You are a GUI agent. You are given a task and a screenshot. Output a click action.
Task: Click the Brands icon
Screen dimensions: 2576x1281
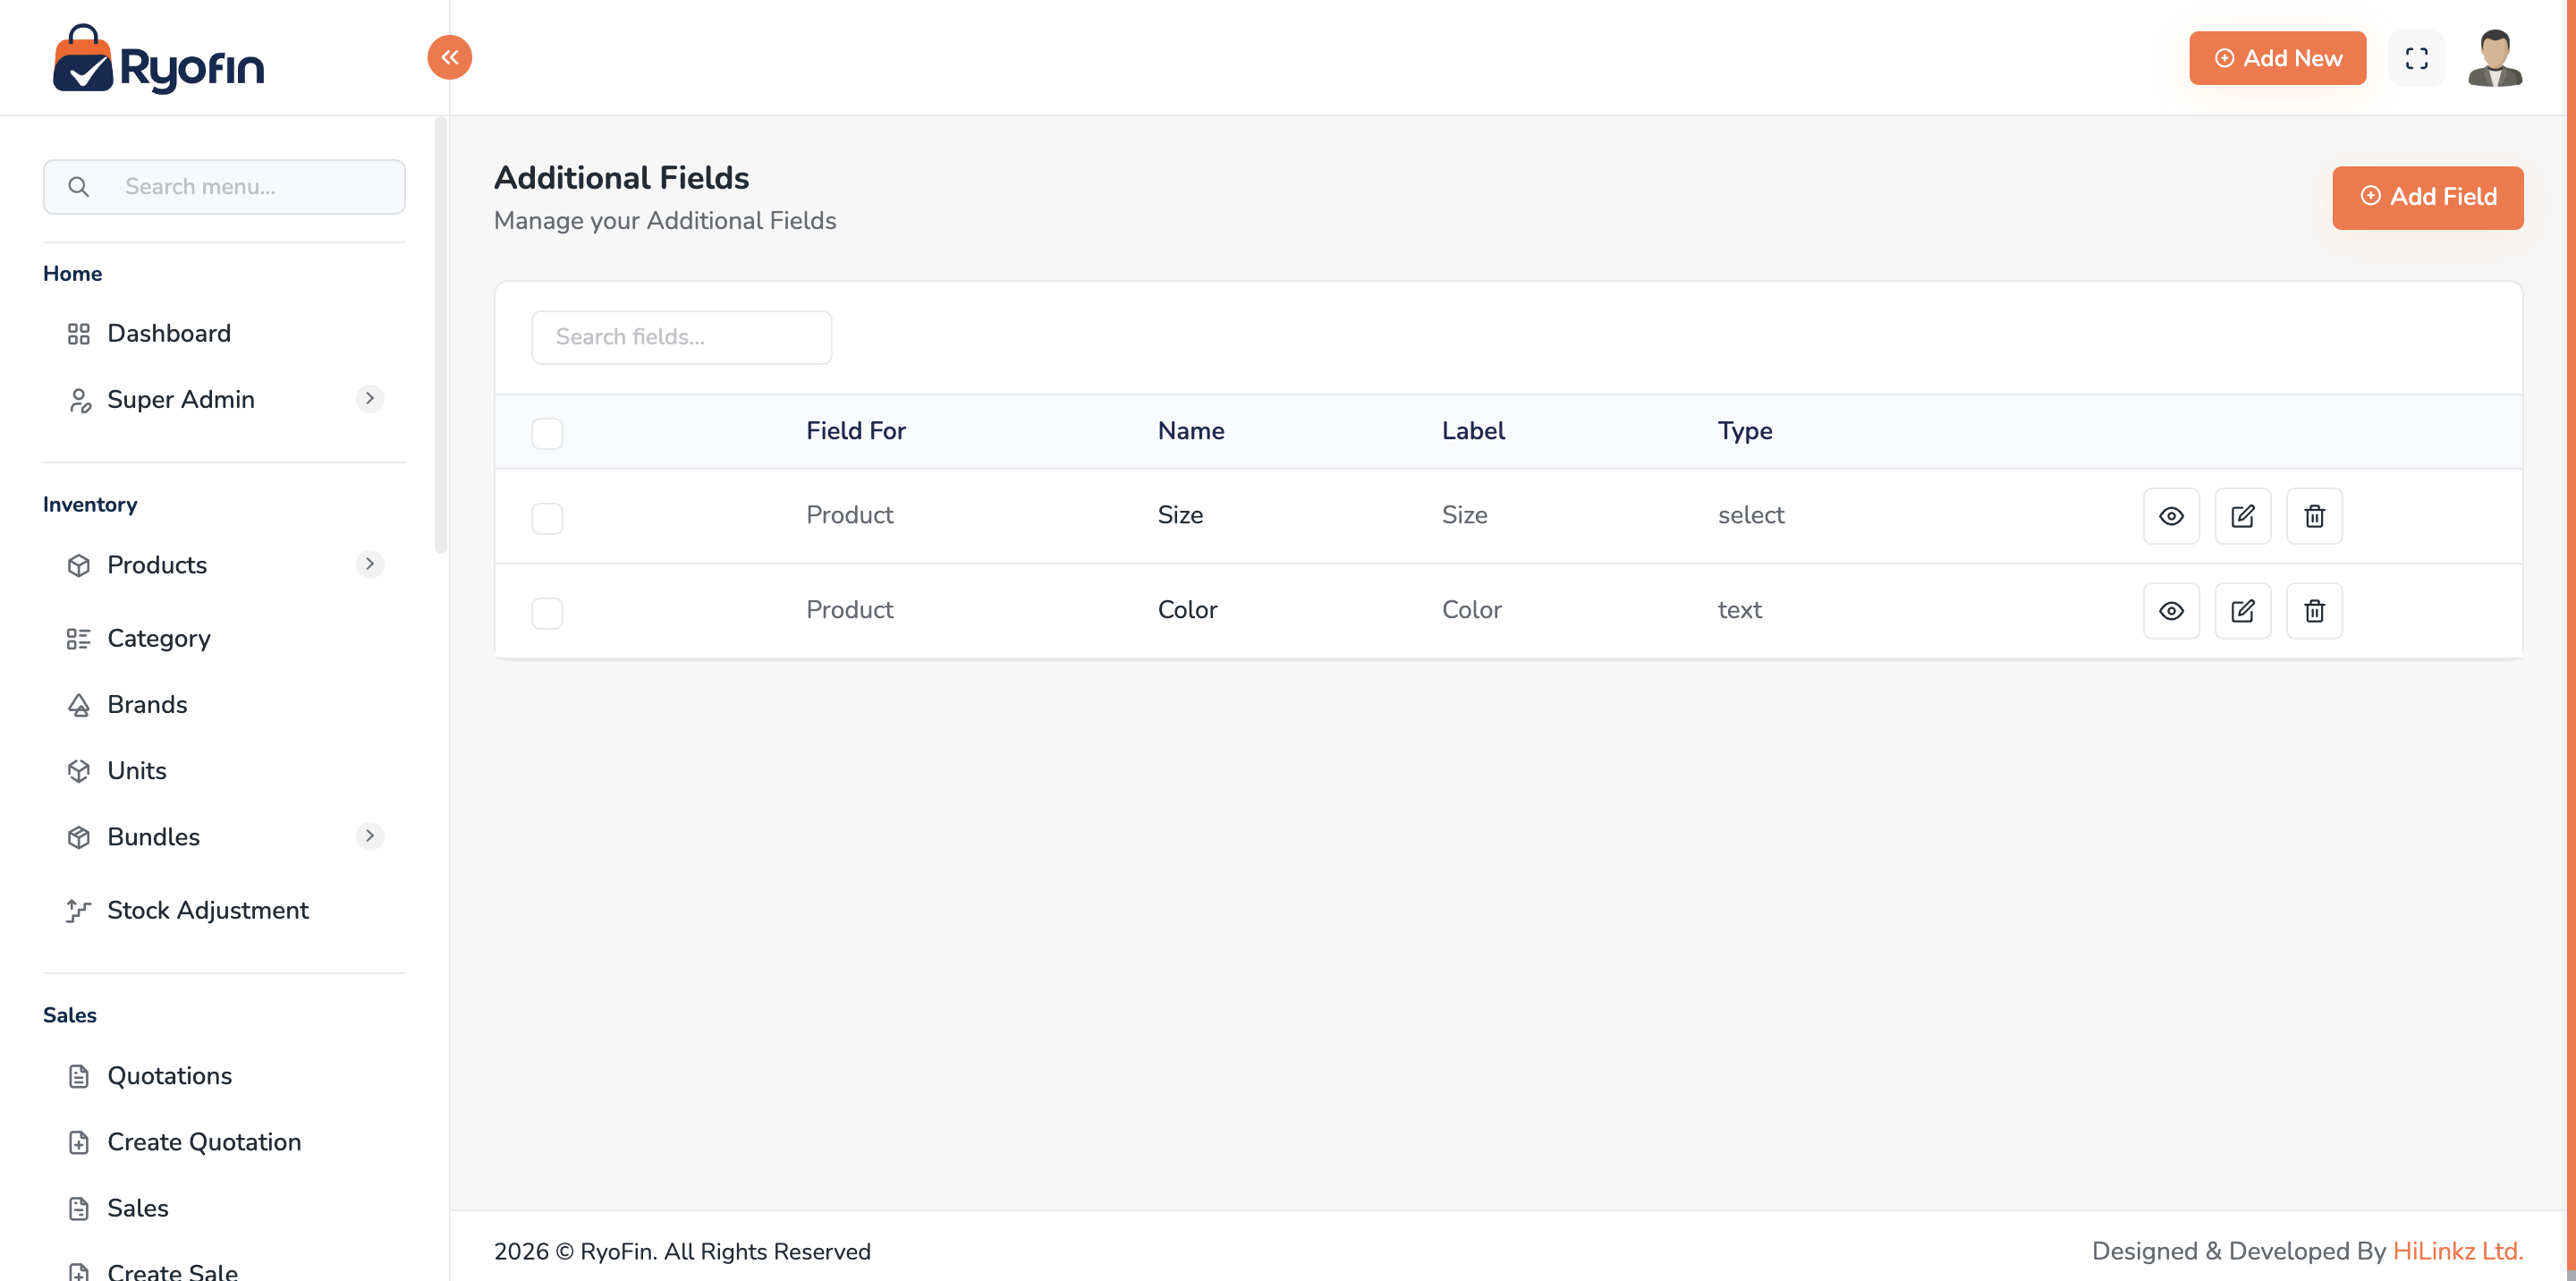pos(79,705)
